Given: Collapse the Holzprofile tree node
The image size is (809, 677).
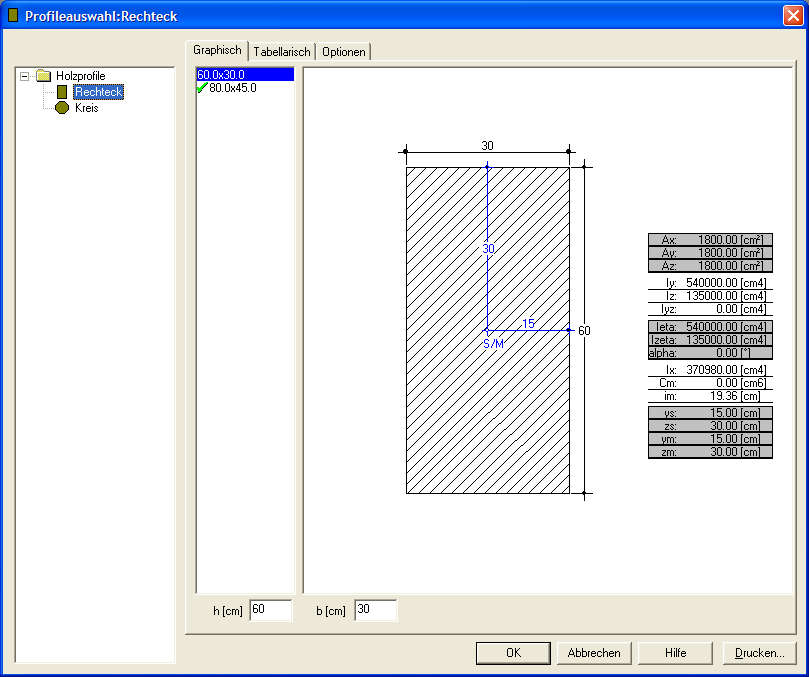Looking at the screenshot, I should [x=25, y=76].
